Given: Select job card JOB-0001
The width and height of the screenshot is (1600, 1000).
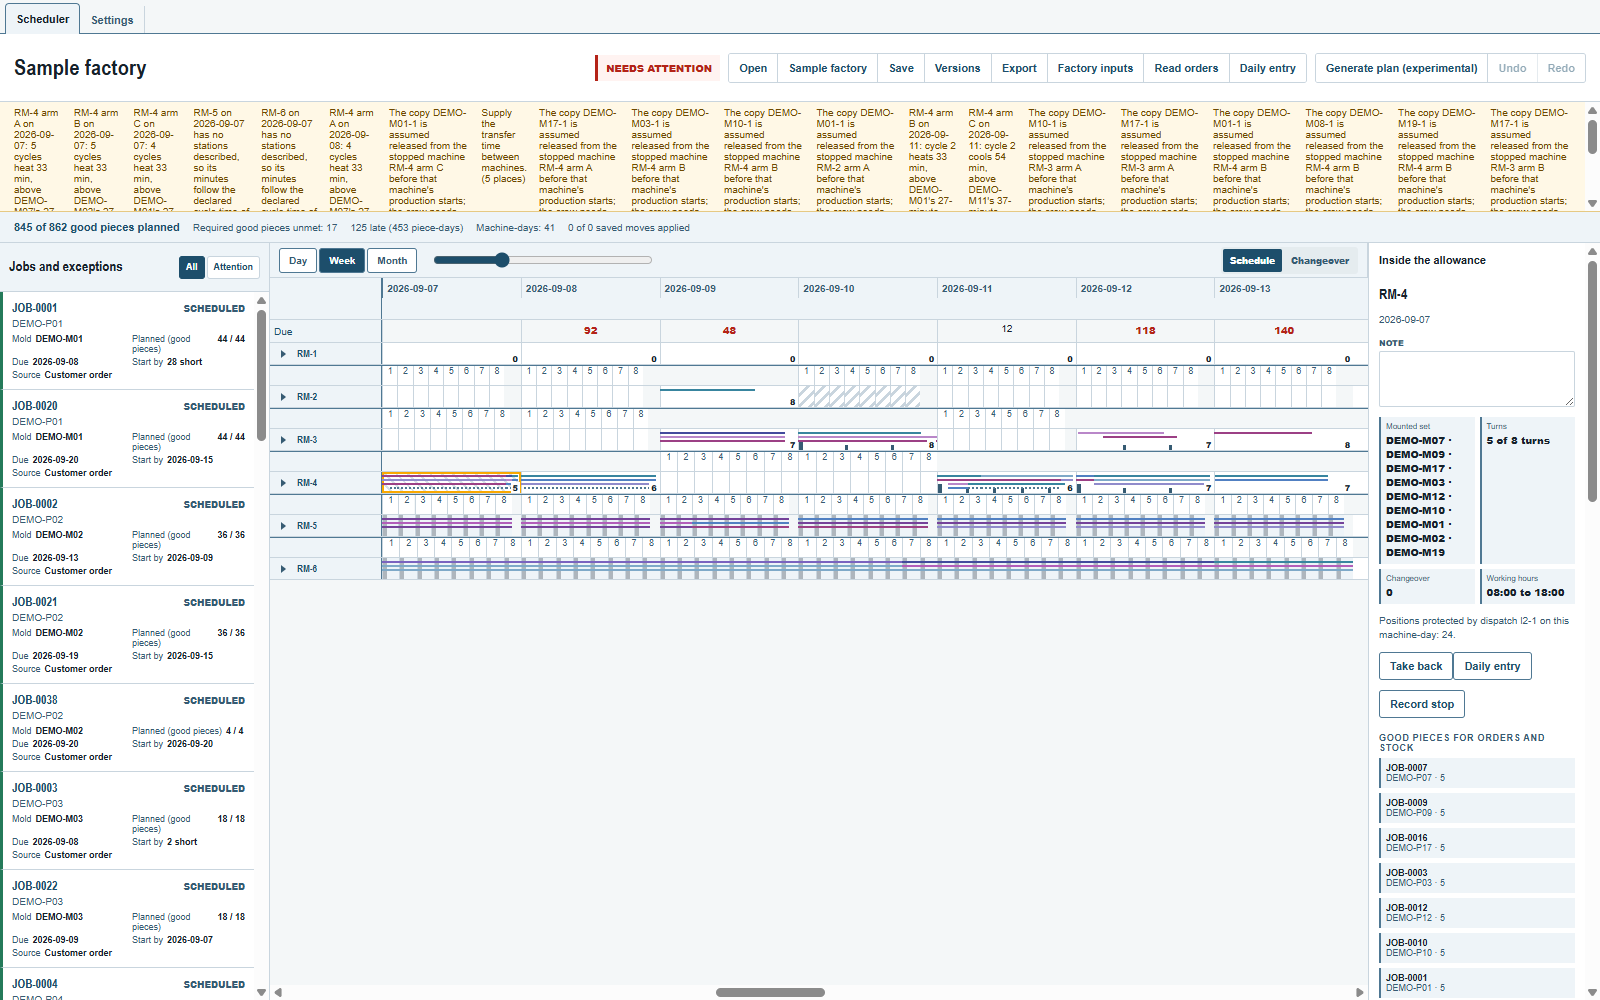Looking at the screenshot, I should click(x=128, y=341).
